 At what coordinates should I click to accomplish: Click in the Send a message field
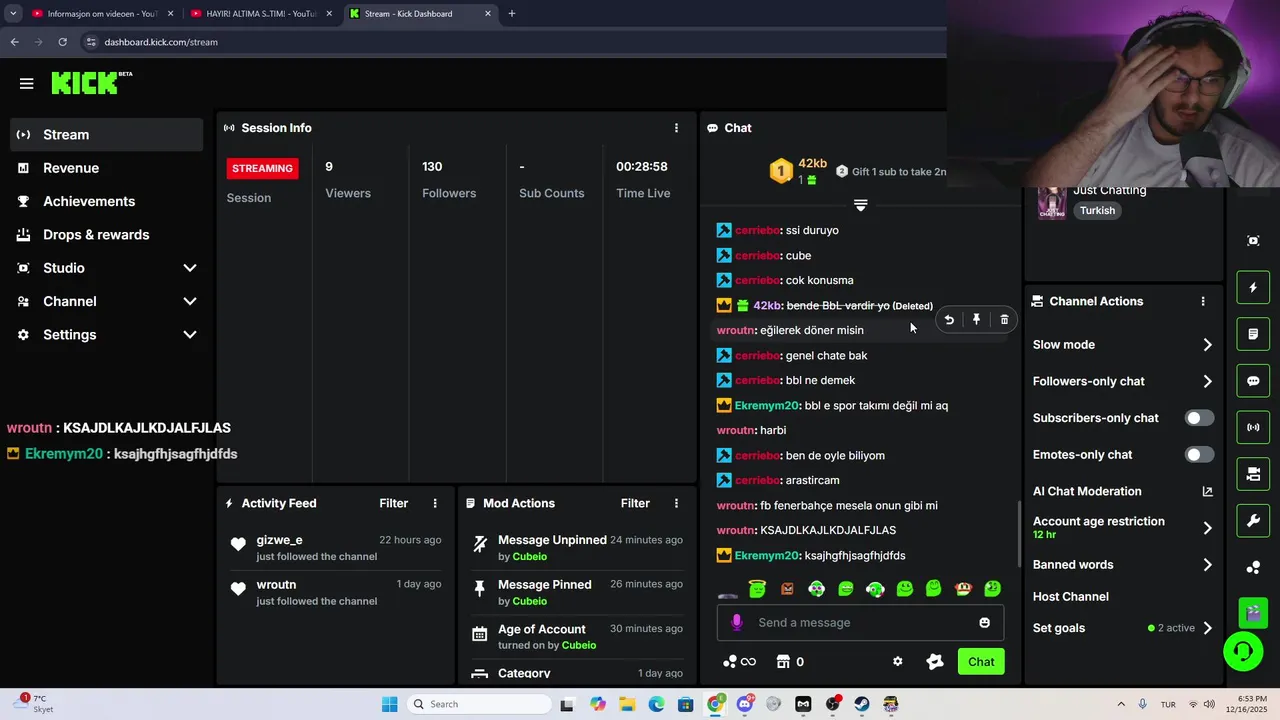(860, 622)
